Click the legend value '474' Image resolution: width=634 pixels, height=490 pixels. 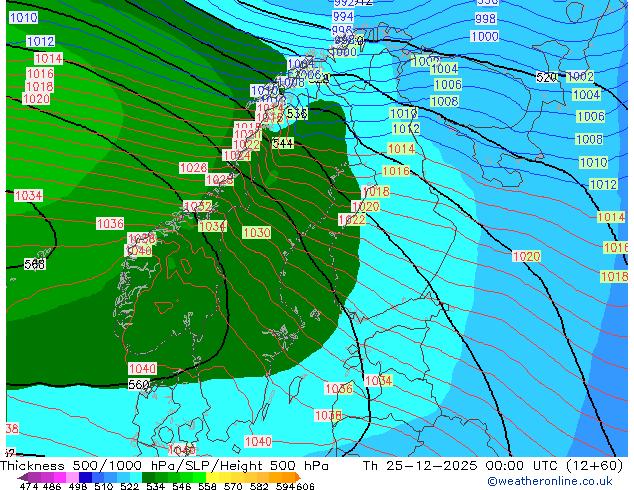[29, 486]
